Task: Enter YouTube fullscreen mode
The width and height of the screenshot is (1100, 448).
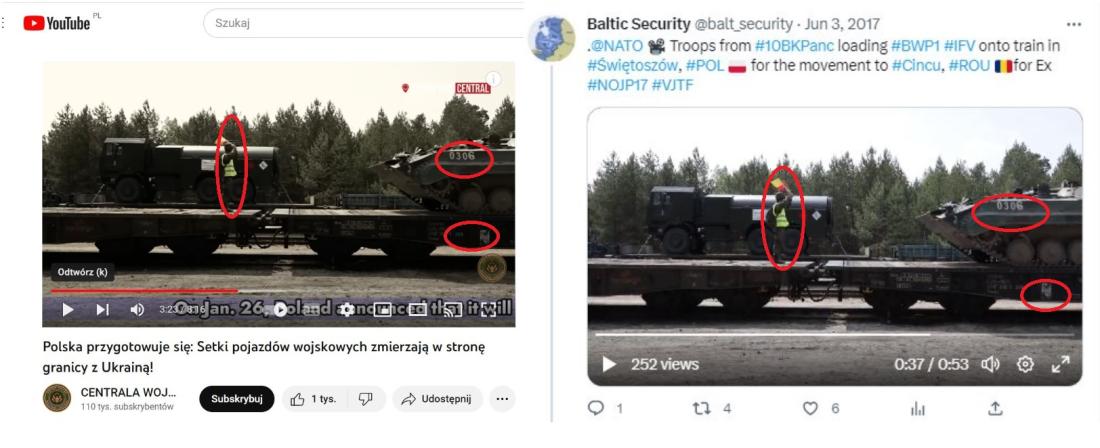Action: coord(488,309)
